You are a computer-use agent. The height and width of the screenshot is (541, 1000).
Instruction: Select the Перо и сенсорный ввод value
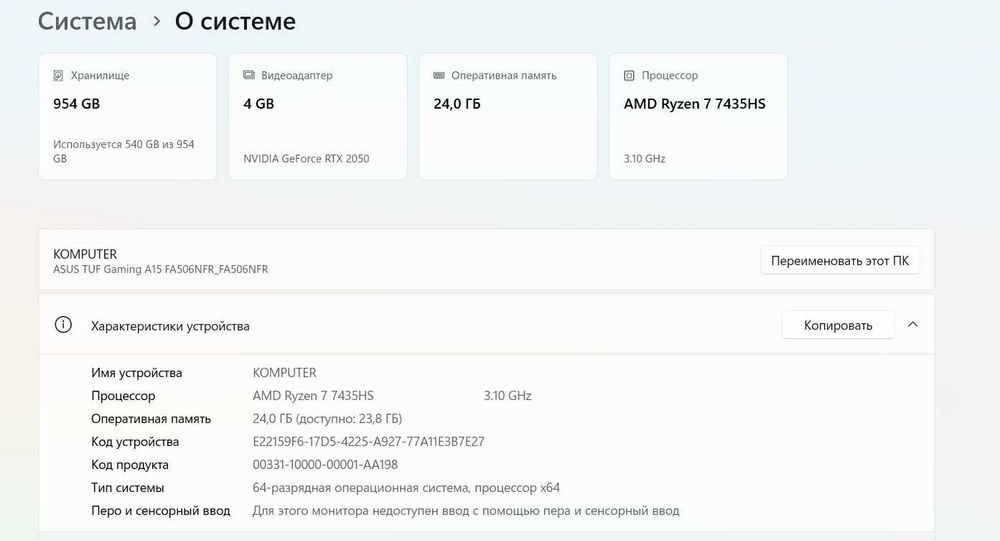coord(466,510)
